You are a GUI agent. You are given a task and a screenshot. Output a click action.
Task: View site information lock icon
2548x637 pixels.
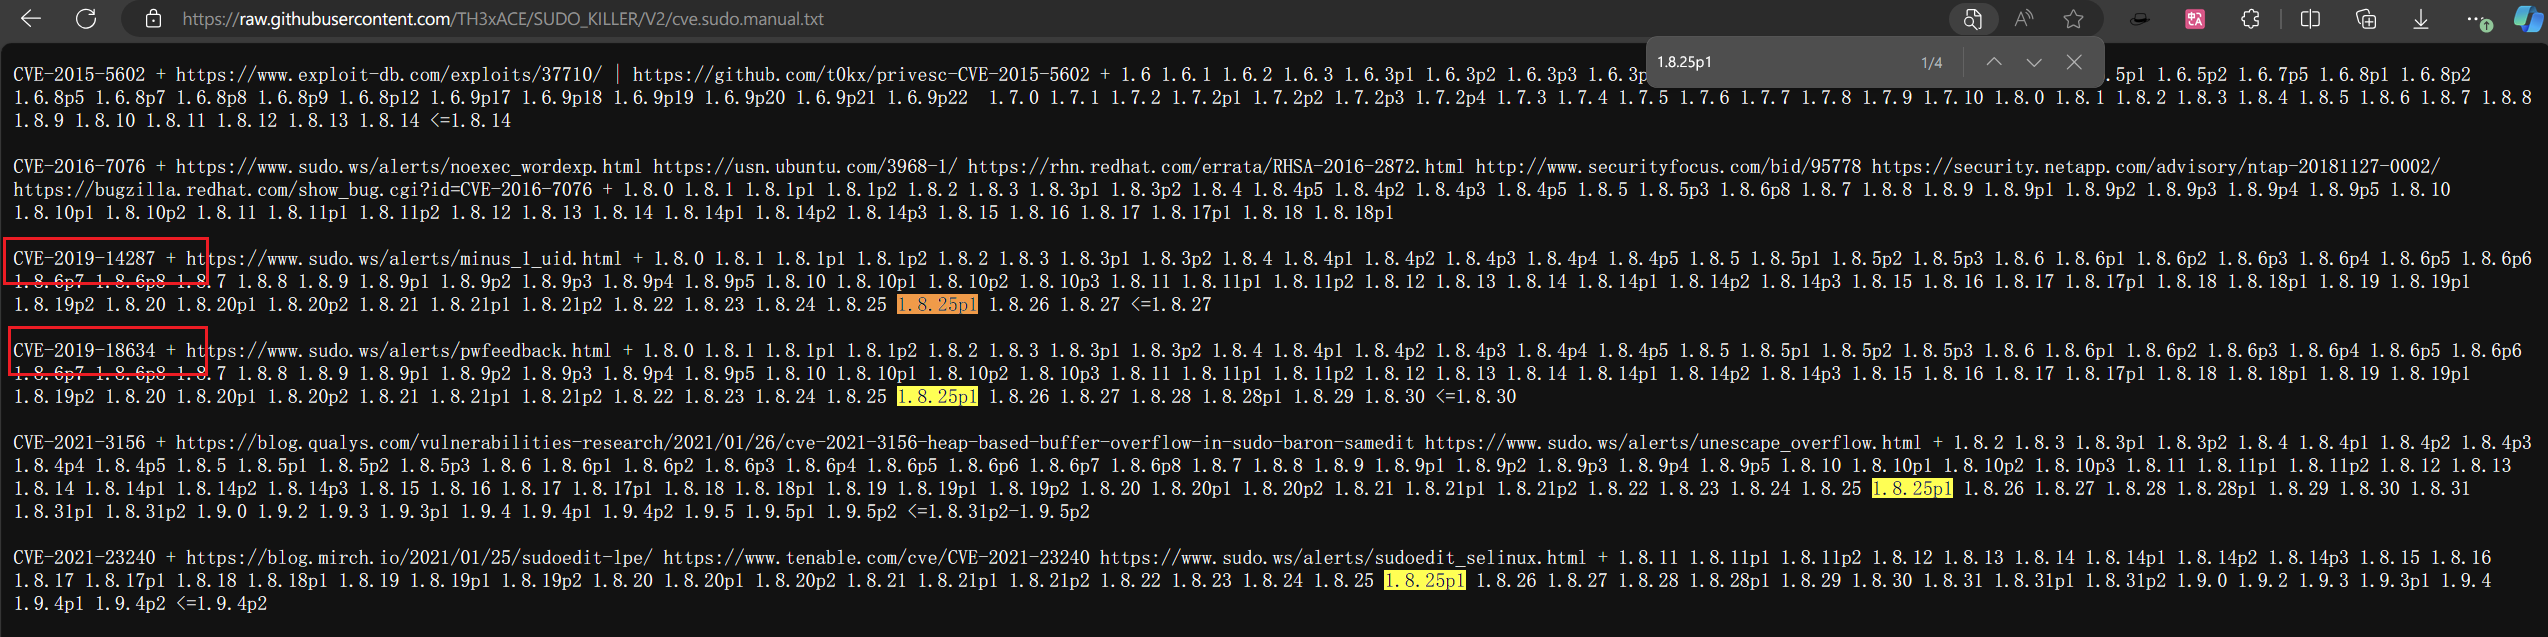click(x=153, y=19)
